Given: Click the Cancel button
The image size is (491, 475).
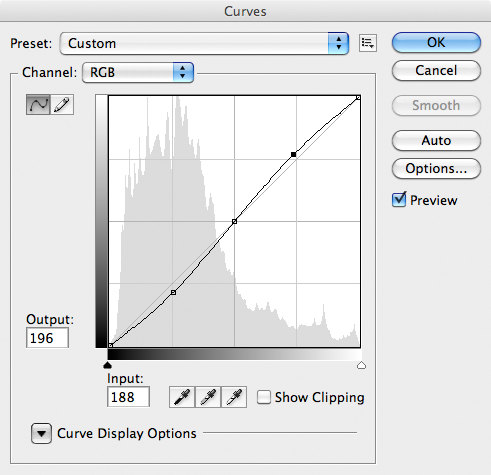Looking at the screenshot, I should 436,71.
